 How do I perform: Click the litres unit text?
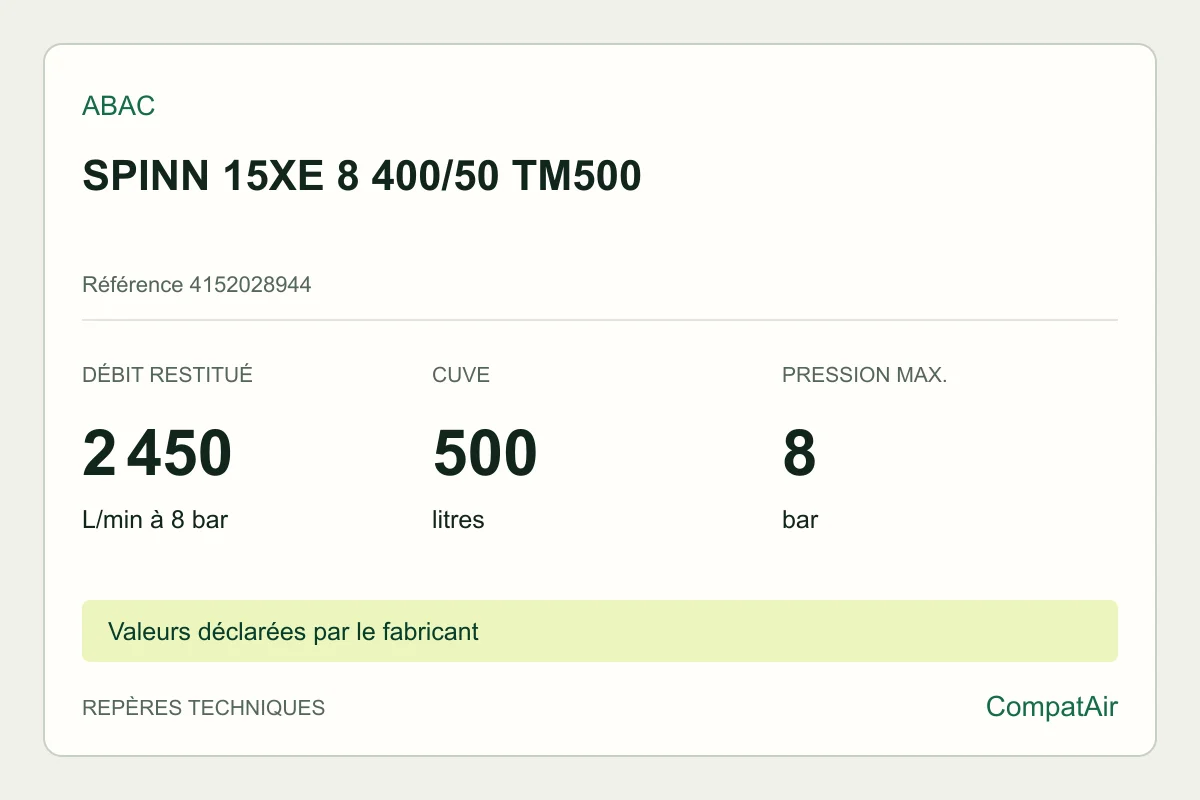458,520
